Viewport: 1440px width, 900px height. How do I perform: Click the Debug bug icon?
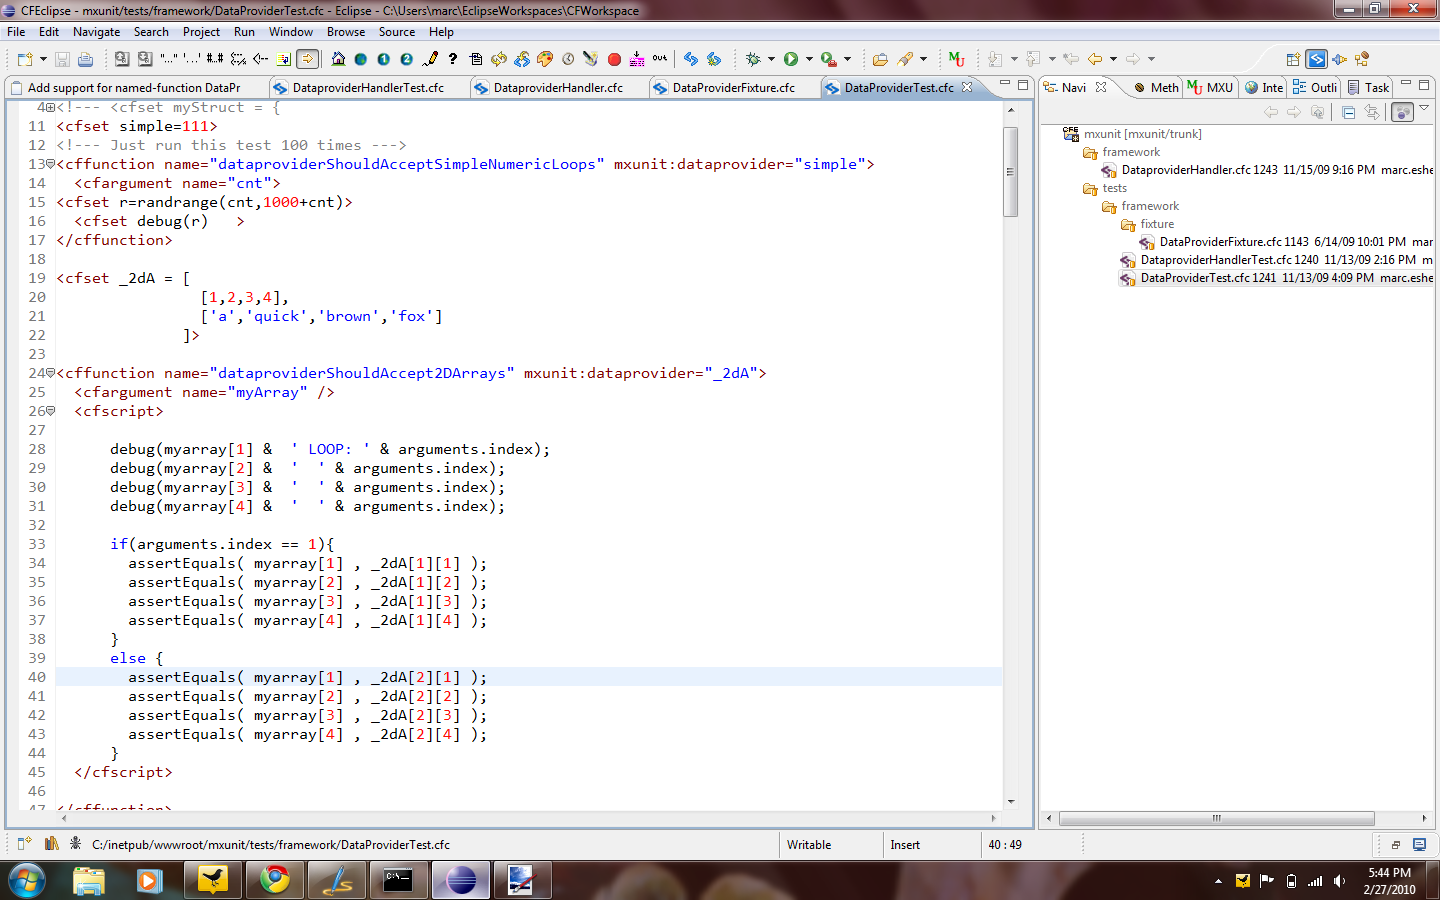[753, 59]
